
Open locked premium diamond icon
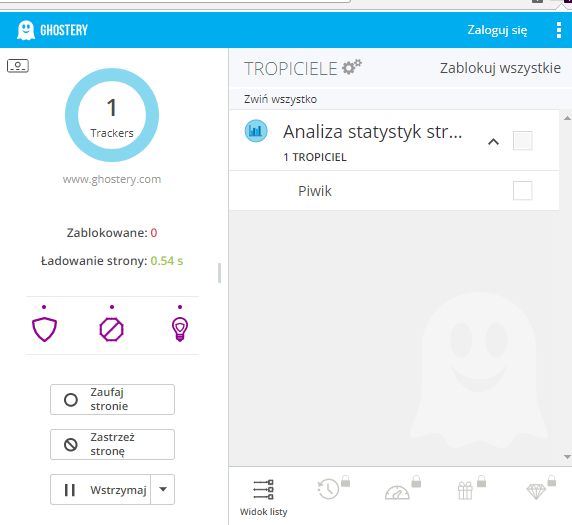536,491
